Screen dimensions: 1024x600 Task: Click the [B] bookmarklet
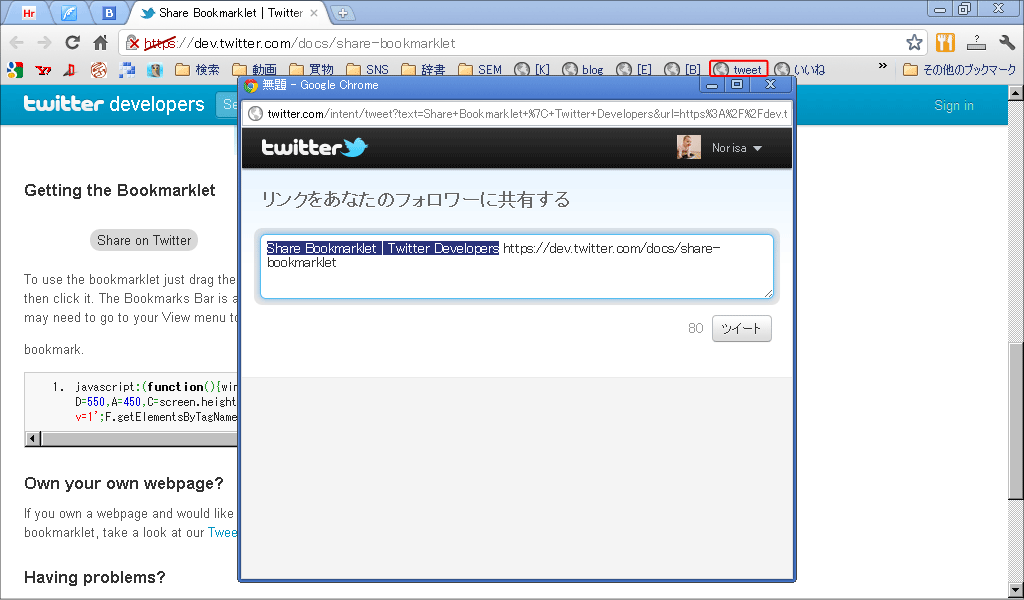(x=682, y=69)
